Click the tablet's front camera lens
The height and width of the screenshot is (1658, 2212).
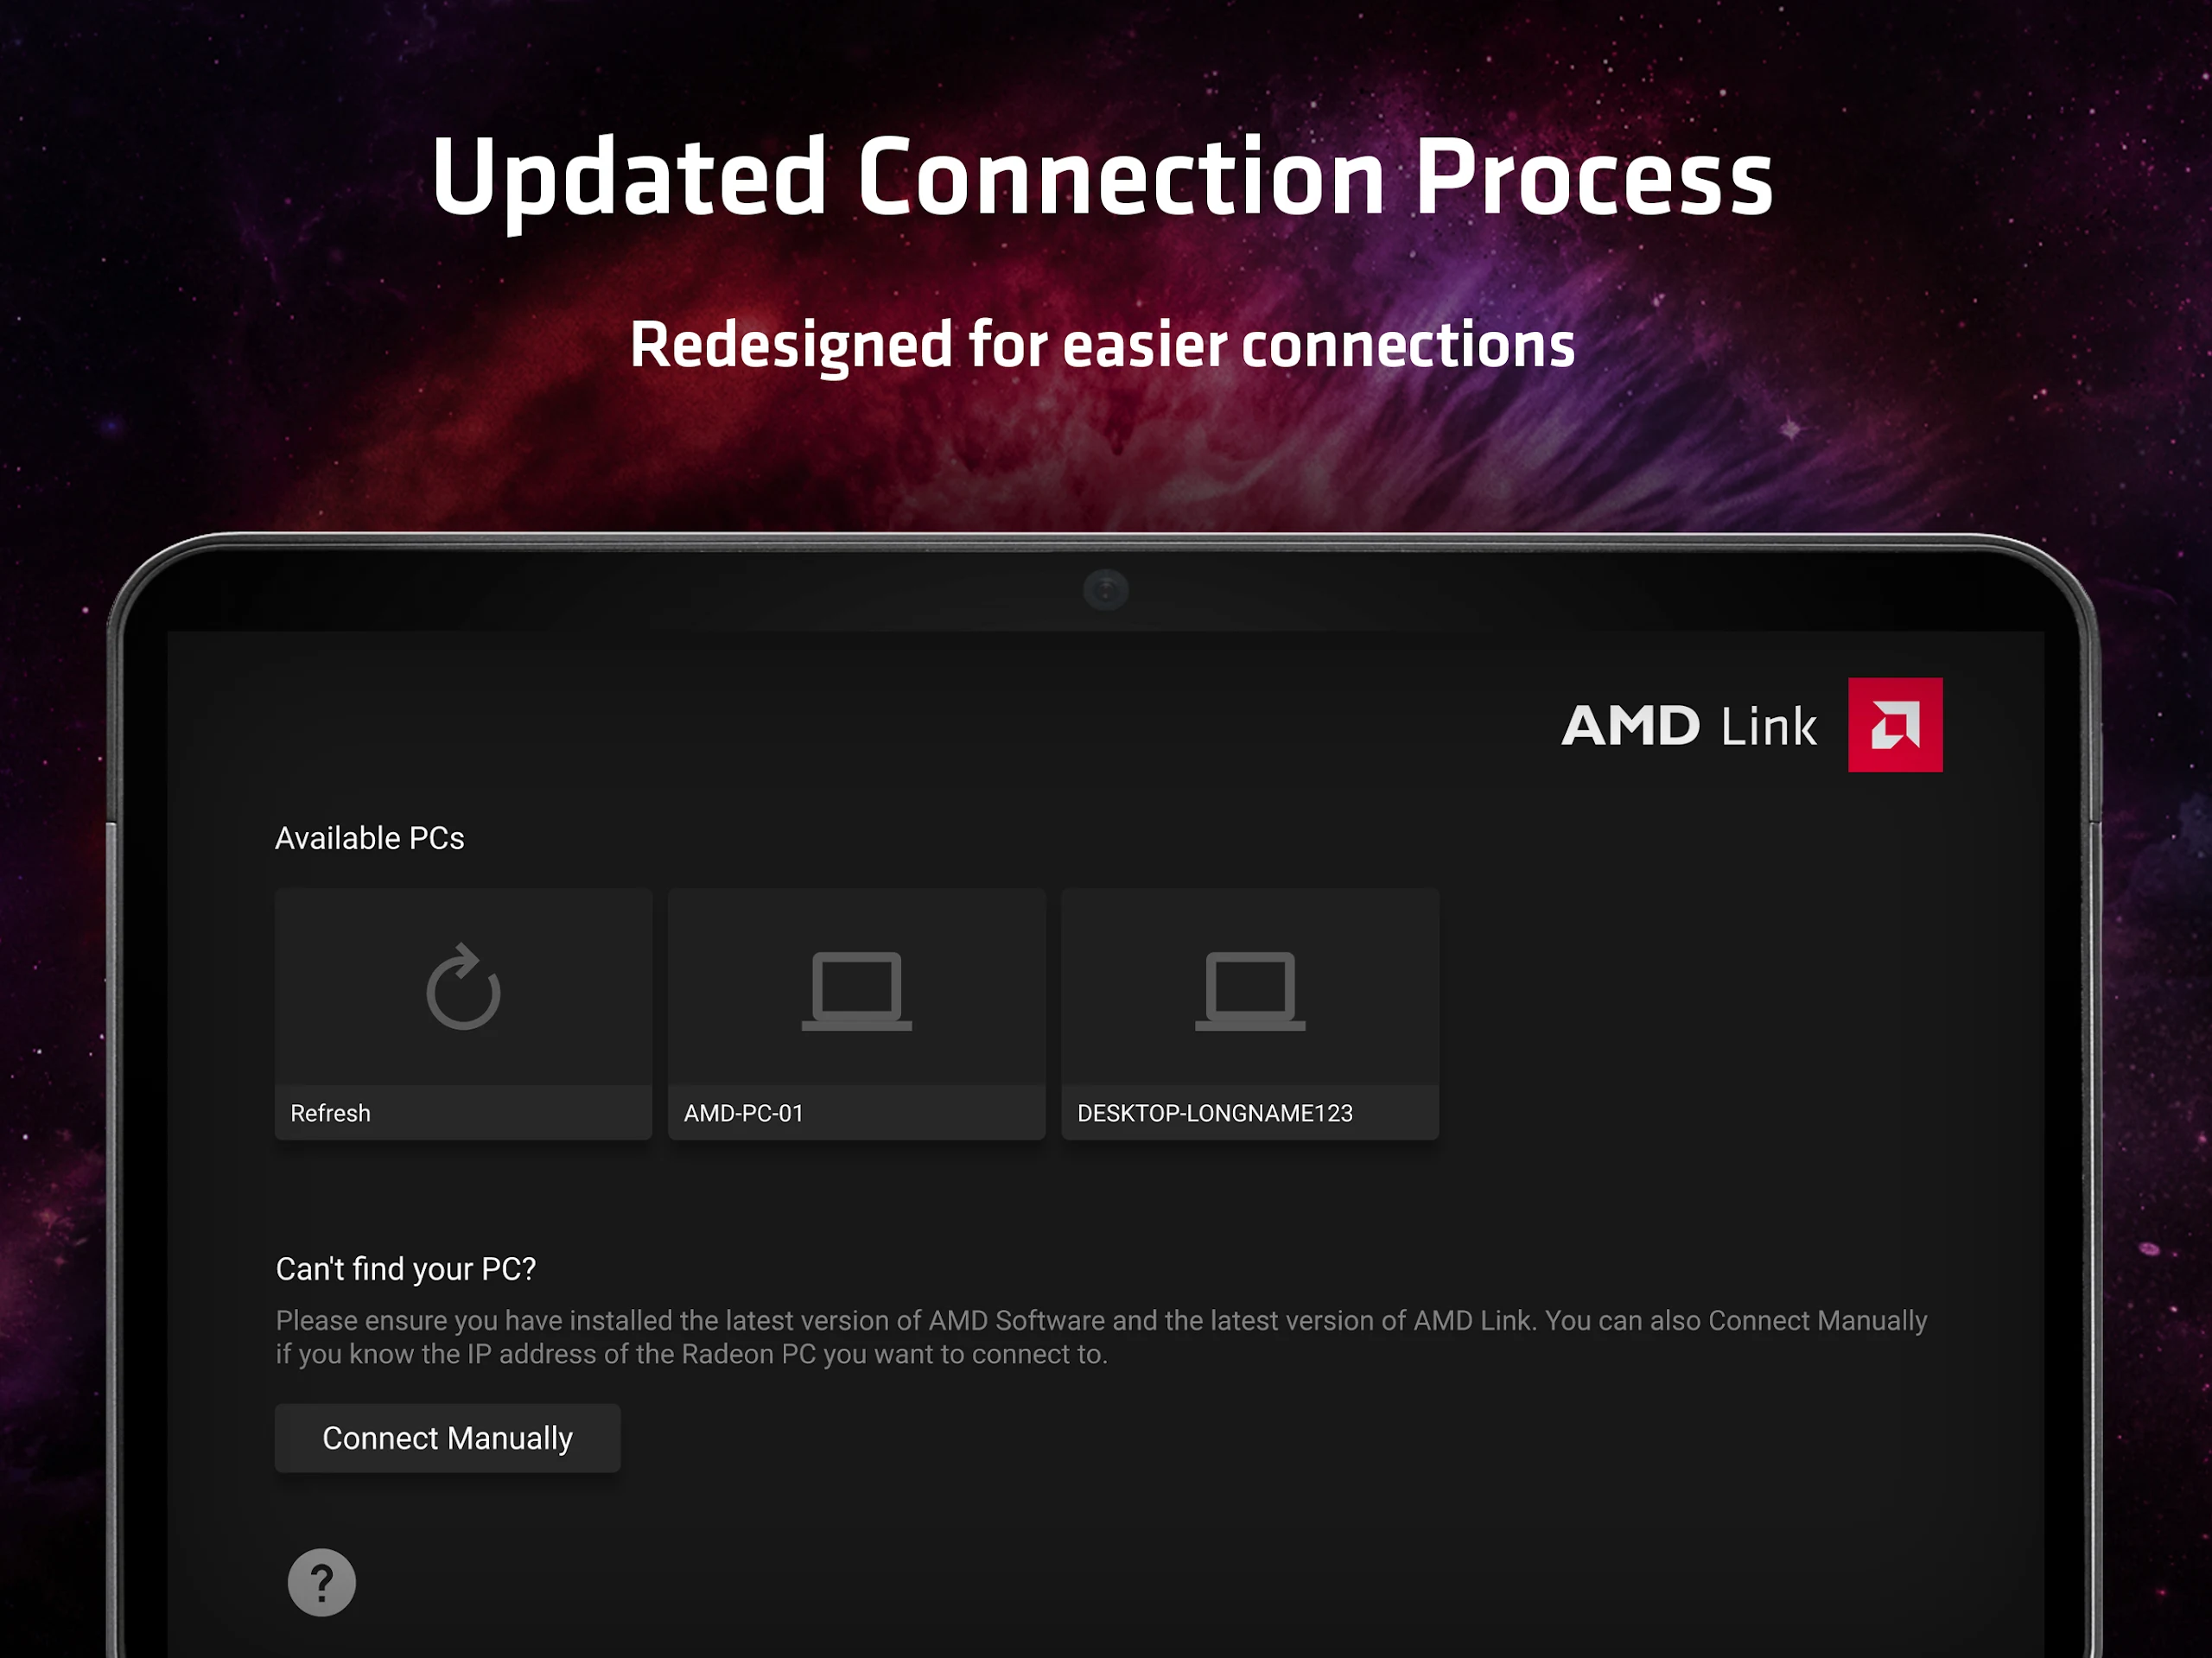tap(1105, 590)
